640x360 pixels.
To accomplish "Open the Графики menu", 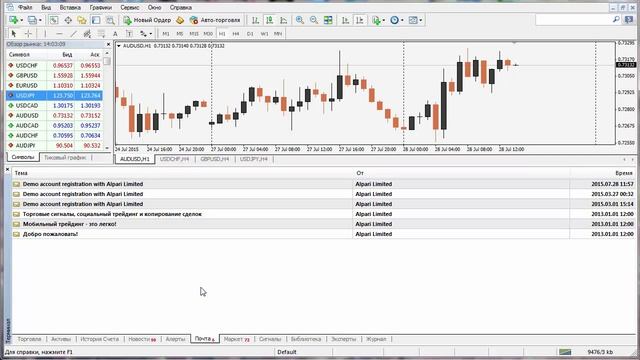I will pos(100,7).
